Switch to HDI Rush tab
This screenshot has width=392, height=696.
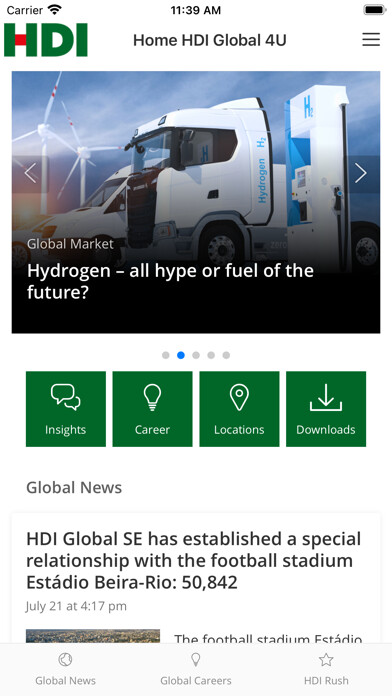click(326, 669)
